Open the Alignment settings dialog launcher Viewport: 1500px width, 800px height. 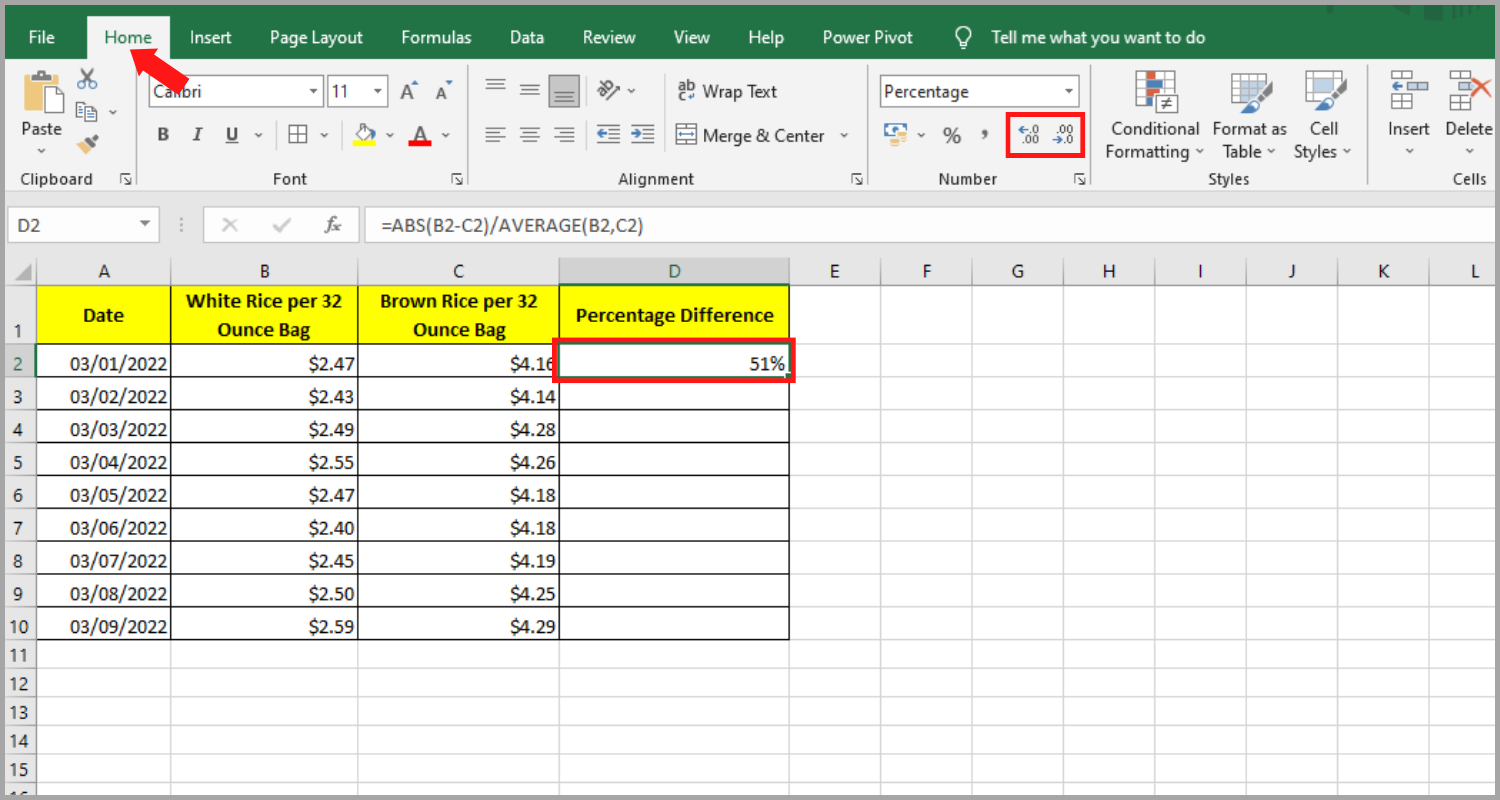(856, 178)
